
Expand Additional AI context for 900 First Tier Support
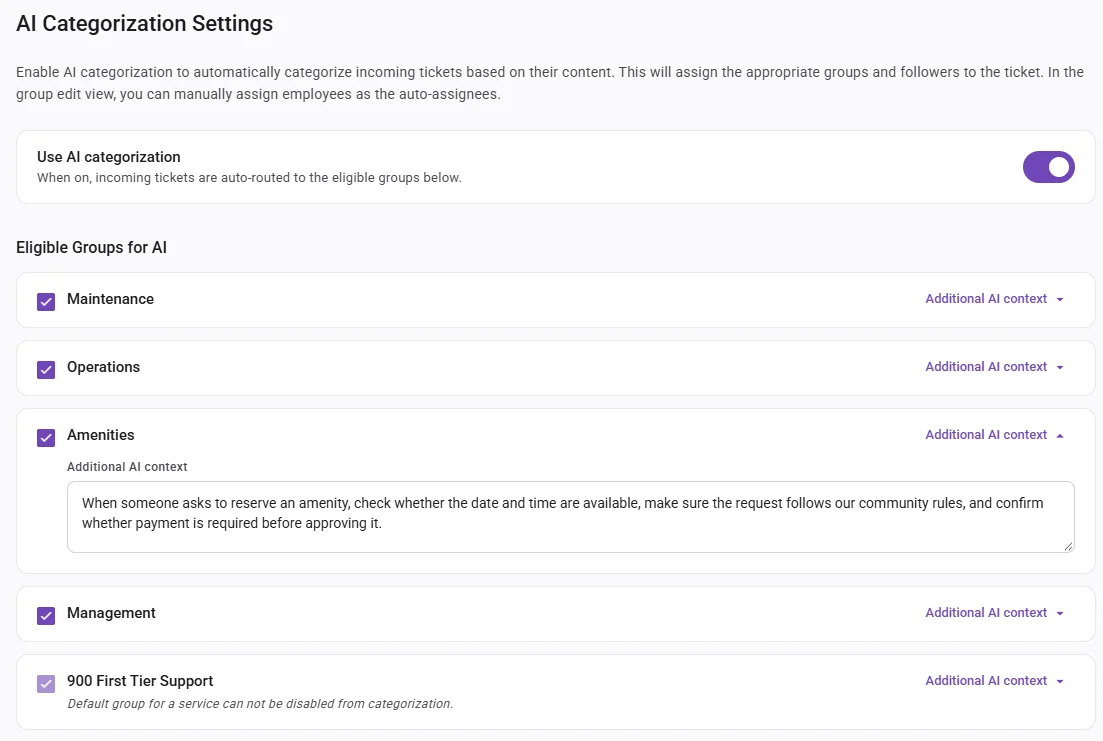tap(994, 680)
